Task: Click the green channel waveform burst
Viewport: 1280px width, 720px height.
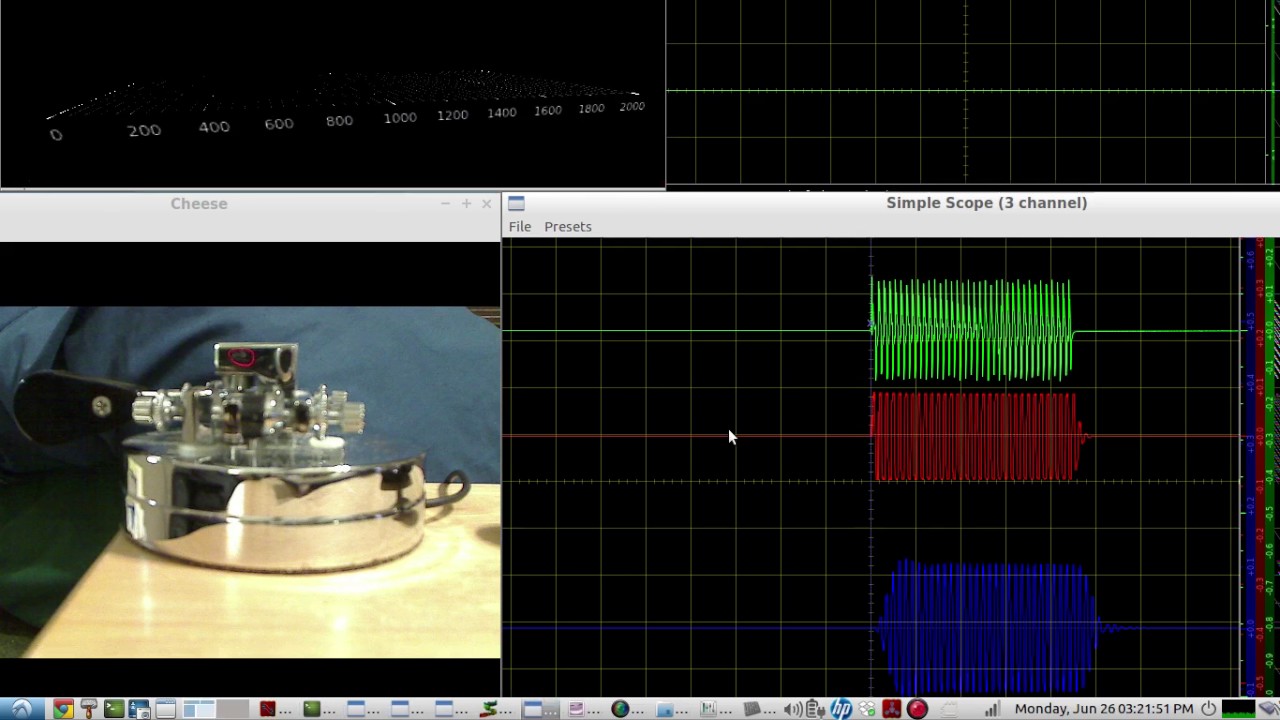Action: point(971,330)
